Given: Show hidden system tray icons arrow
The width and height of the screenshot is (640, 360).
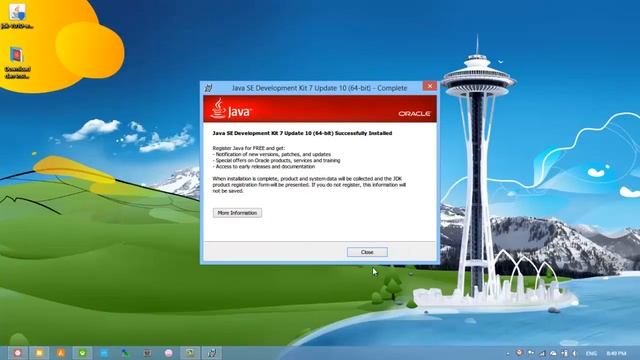Looking at the screenshot, I should (508, 353).
